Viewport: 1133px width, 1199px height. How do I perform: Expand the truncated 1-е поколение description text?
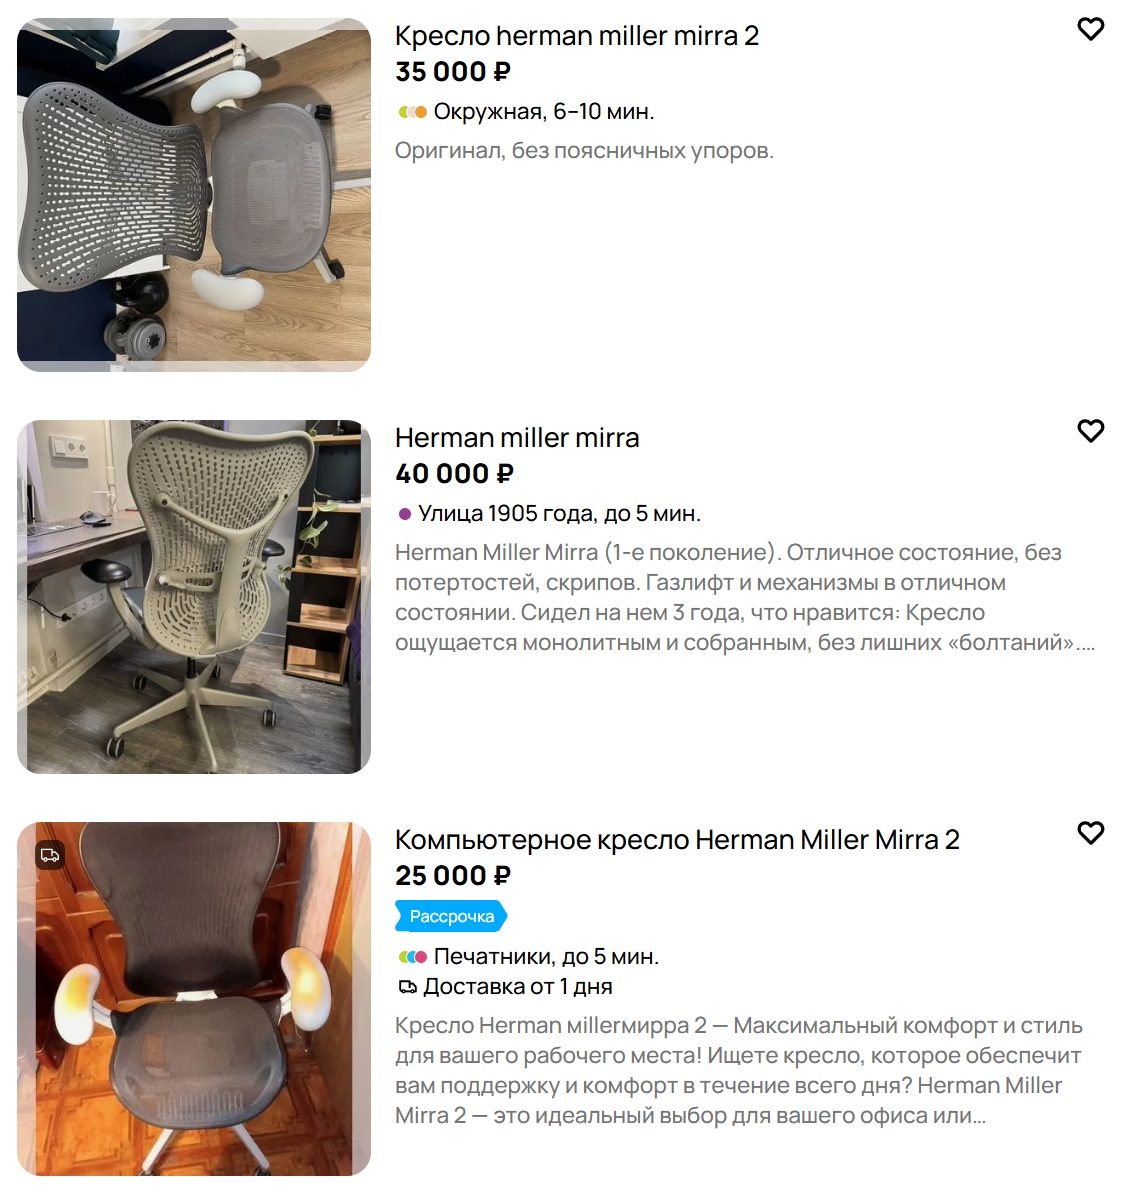click(745, 597)
